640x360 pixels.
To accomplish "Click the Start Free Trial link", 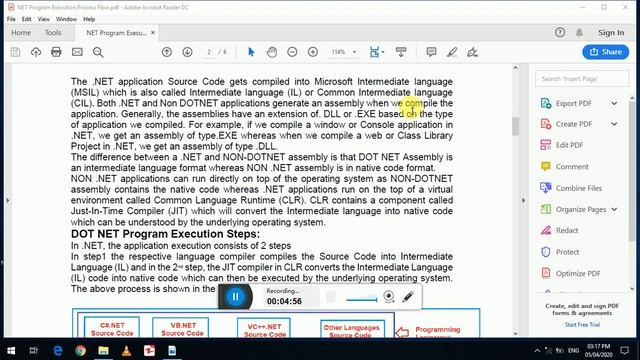I will [x=582, y=325].
